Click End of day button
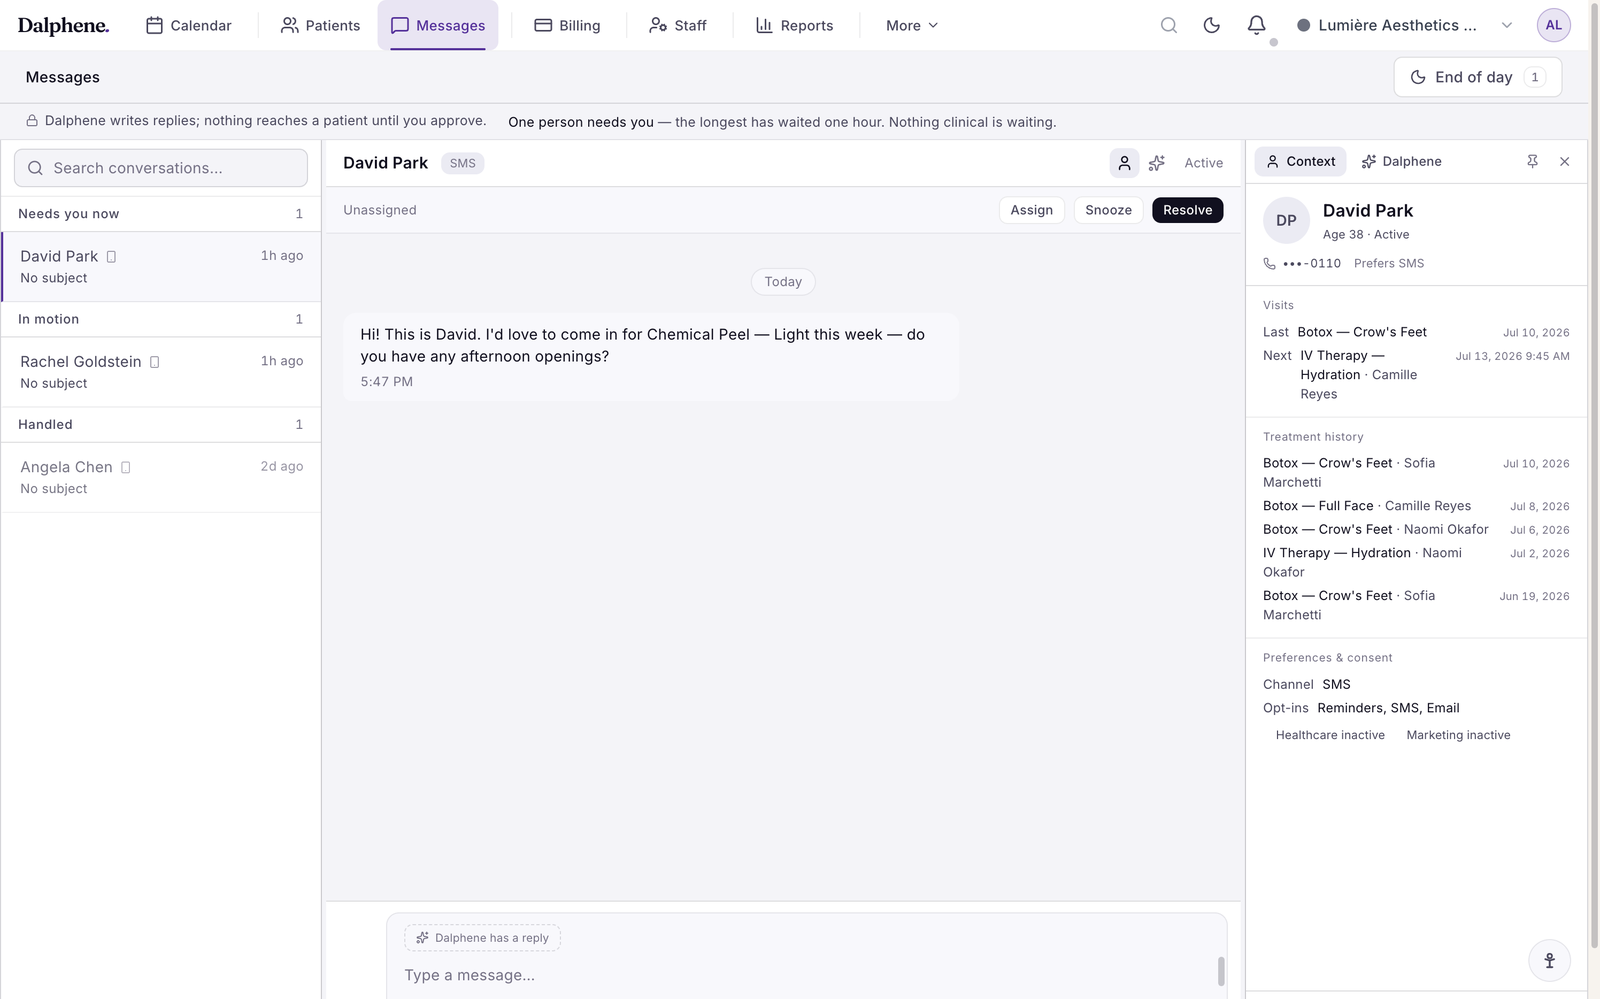Screen dimensions: 1600x999 [x=1477, y=77]
